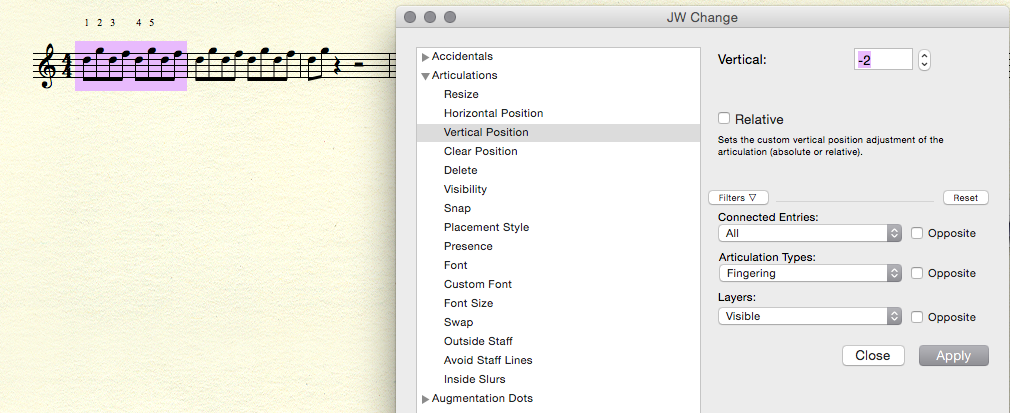This screenshot has width=1010, height=413.
Task: Check the Opposite box for Layers
Action: pos(917,317)
